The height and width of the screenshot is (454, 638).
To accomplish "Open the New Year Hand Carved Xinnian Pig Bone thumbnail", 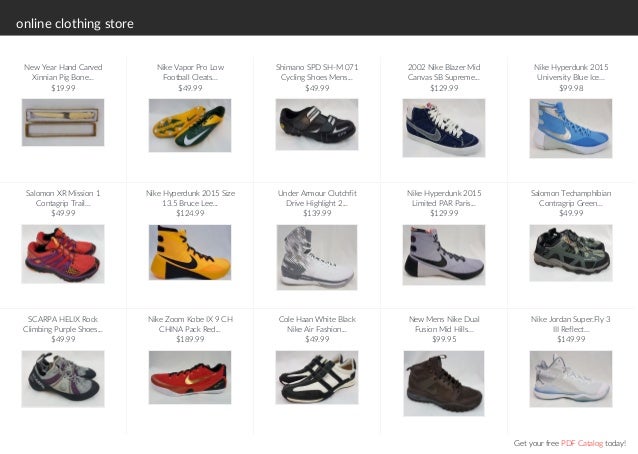I will 63,122.
